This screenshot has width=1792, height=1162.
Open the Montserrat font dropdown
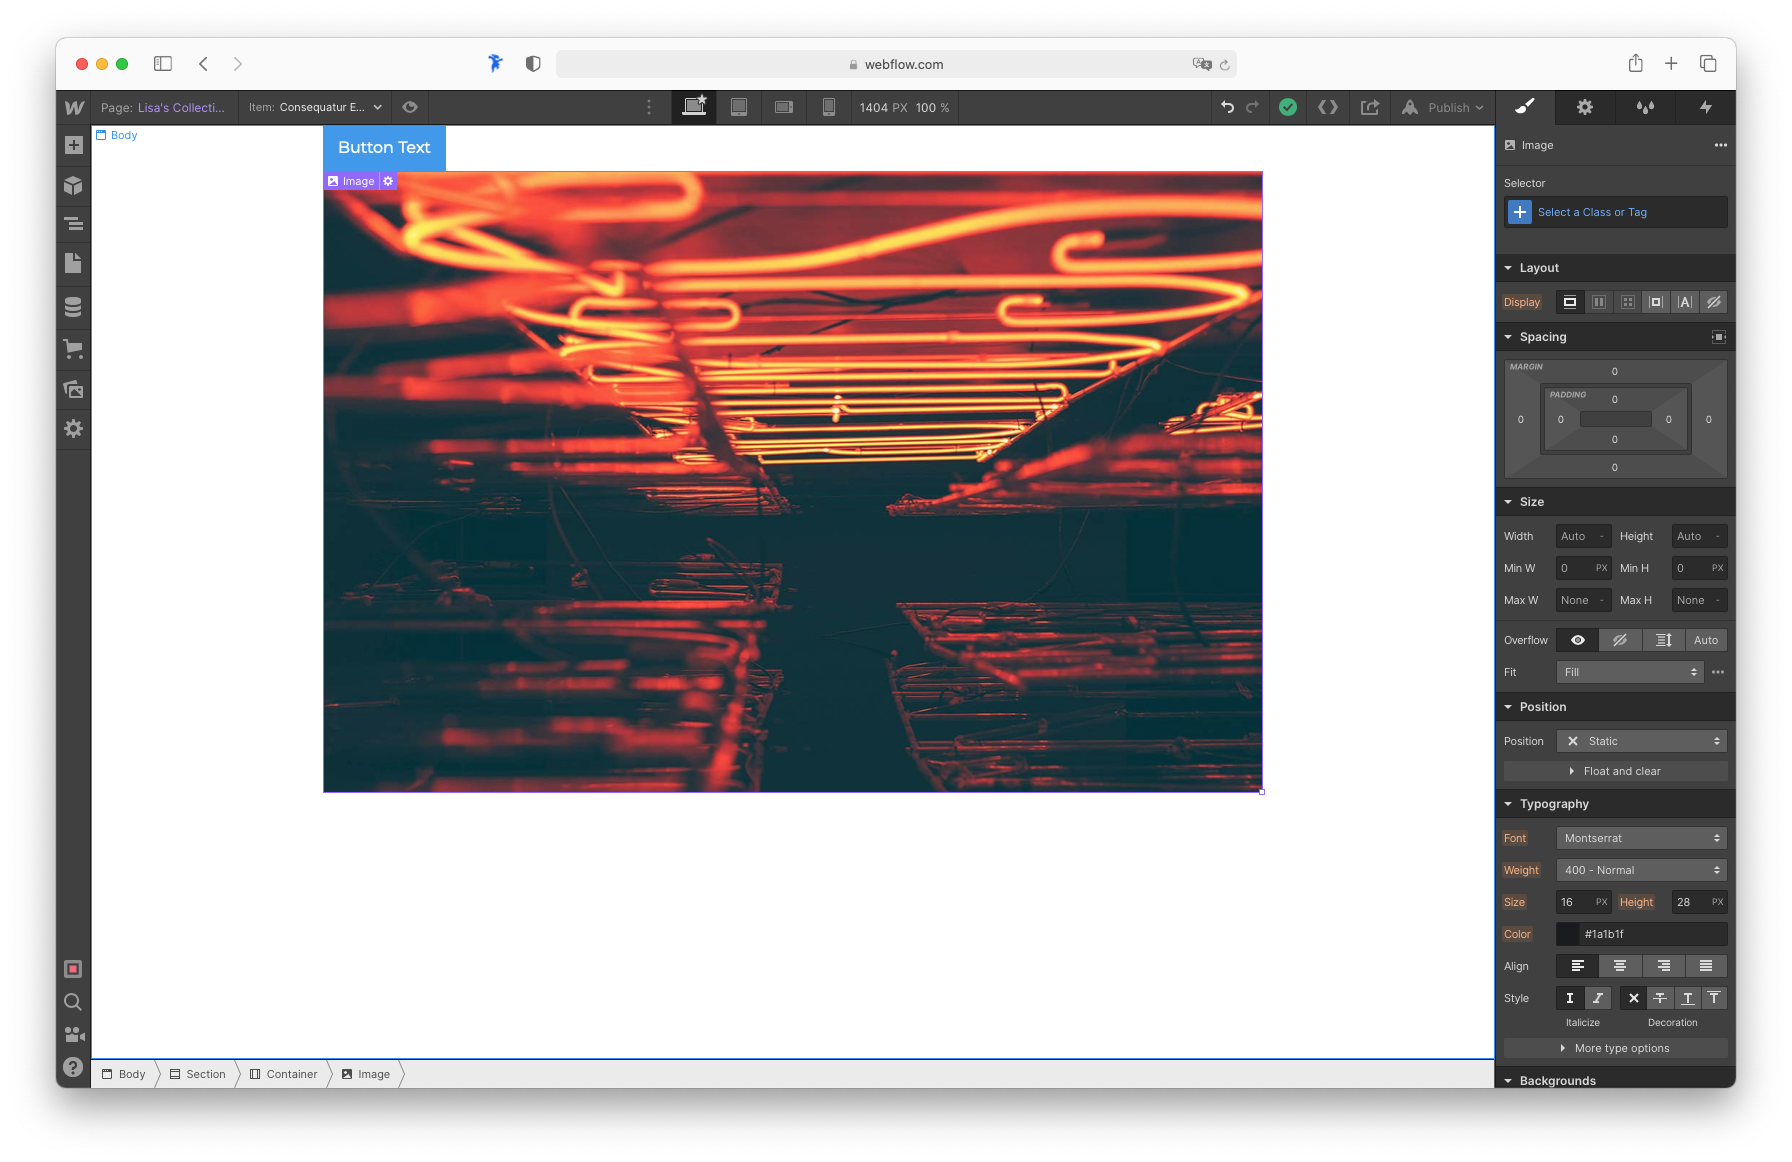pos(1641,838)
